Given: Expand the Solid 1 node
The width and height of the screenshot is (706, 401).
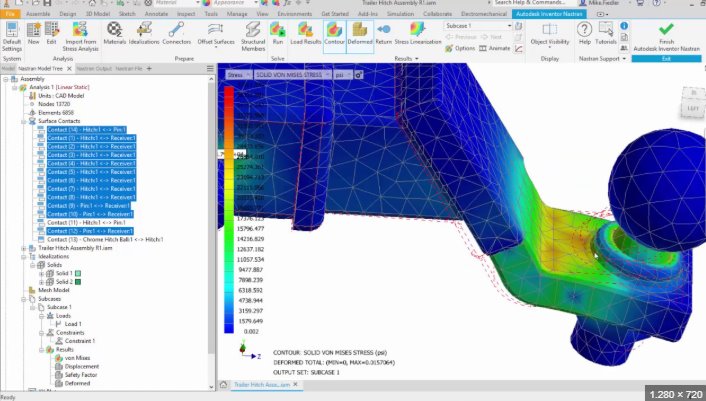Looking at the screenshot, I should (41, 274).
